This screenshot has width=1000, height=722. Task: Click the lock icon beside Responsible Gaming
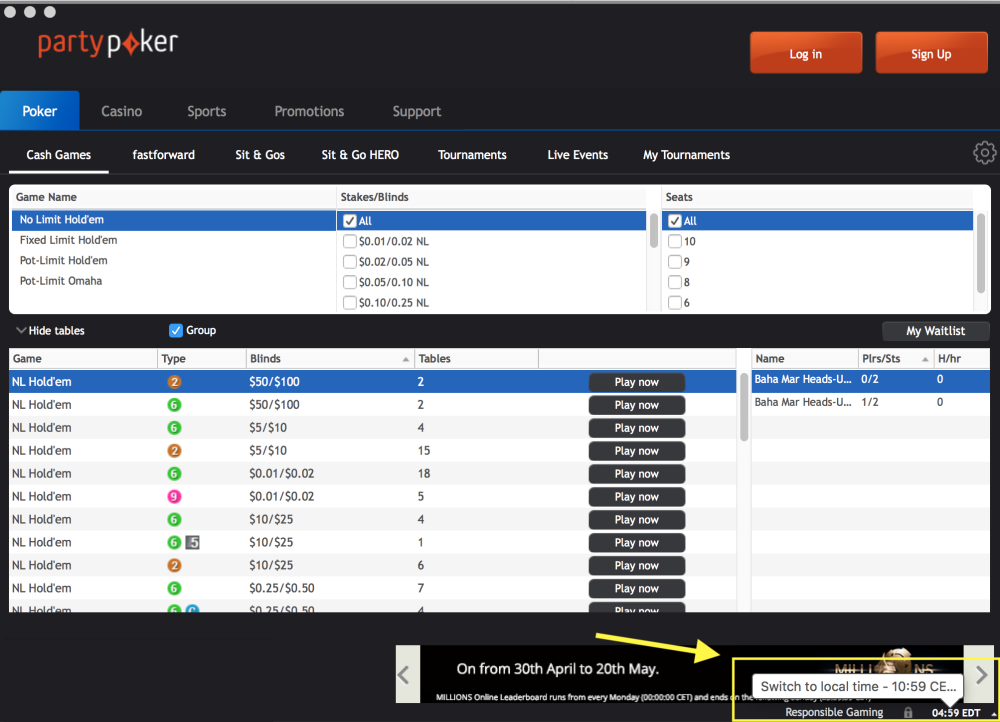click(908, 712)
